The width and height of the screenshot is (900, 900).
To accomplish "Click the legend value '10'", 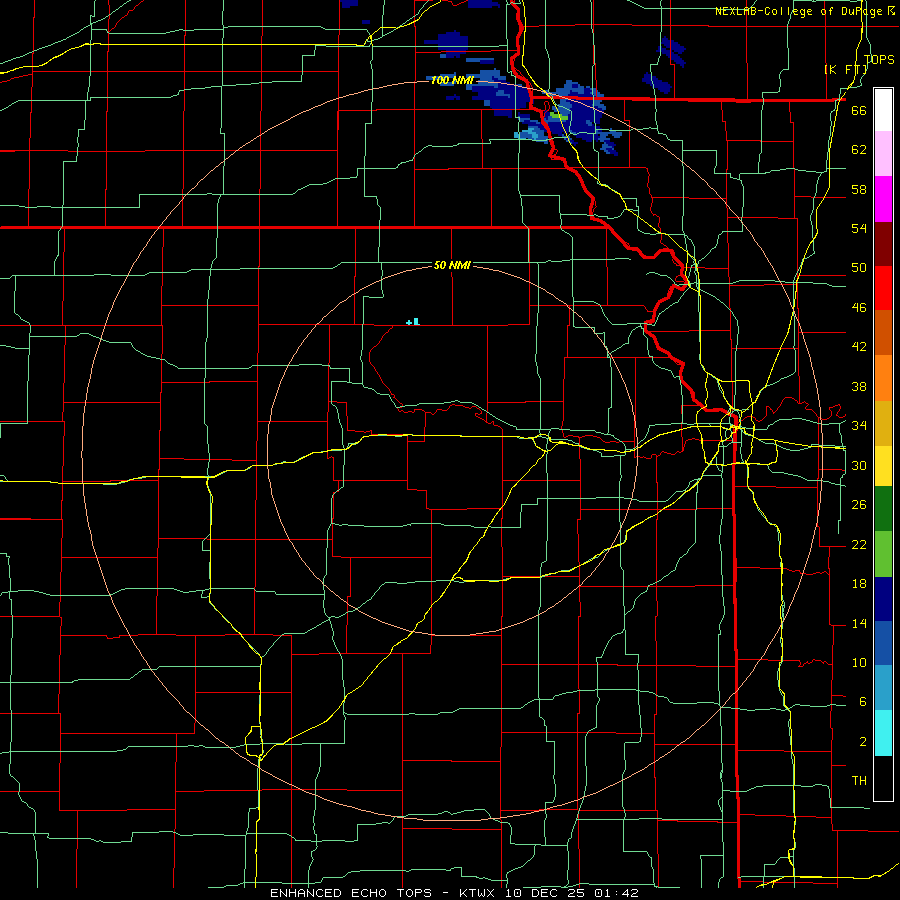I will tap(859, 663).
